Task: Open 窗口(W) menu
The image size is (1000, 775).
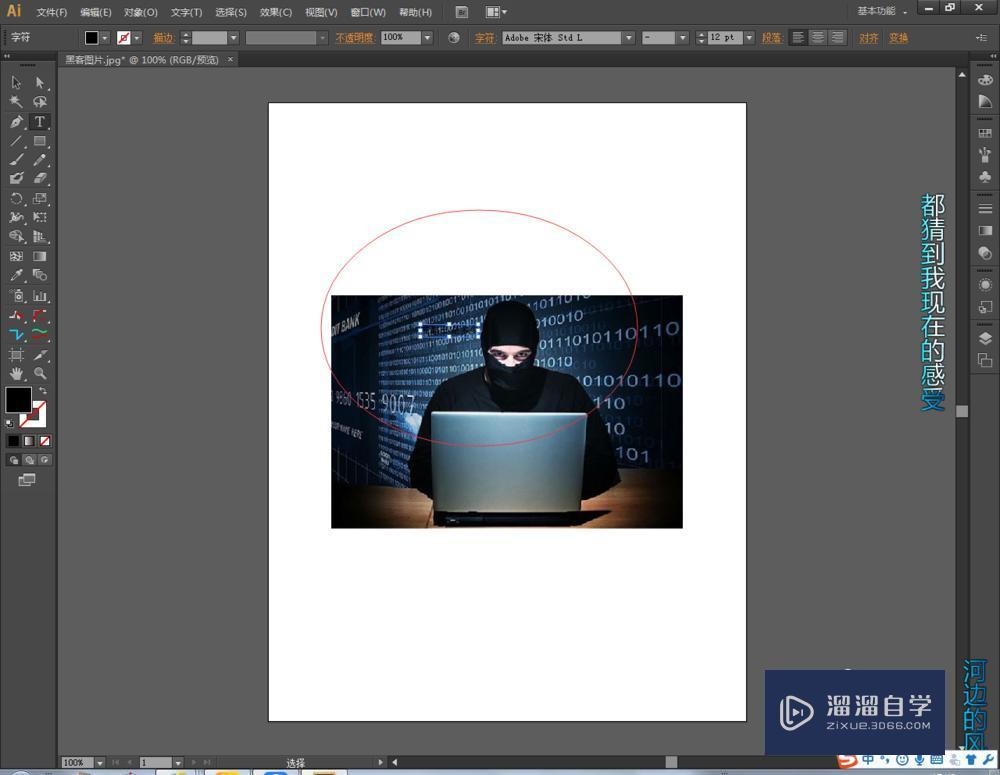Action: (x=368, y=12)
